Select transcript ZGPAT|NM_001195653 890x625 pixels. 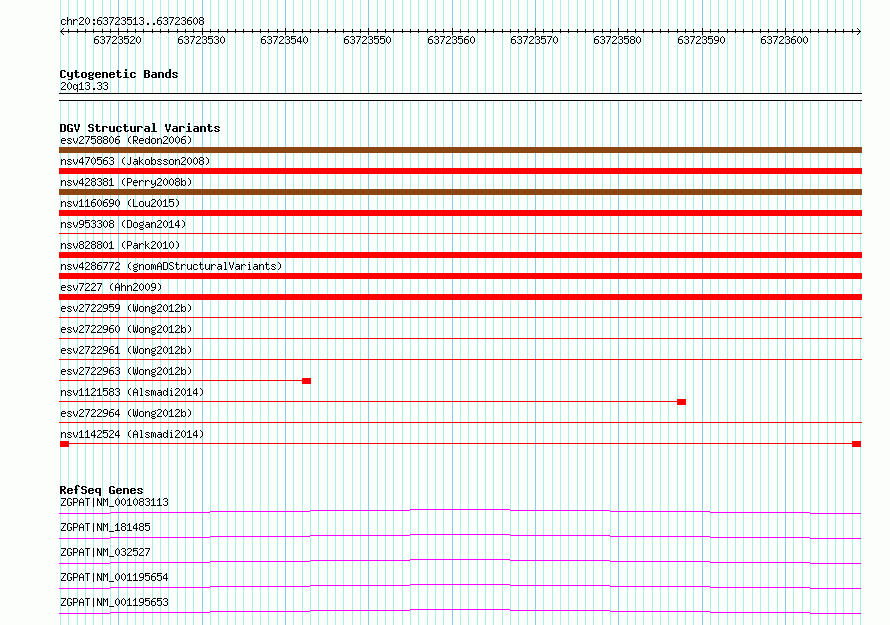(x=114, y=602)
